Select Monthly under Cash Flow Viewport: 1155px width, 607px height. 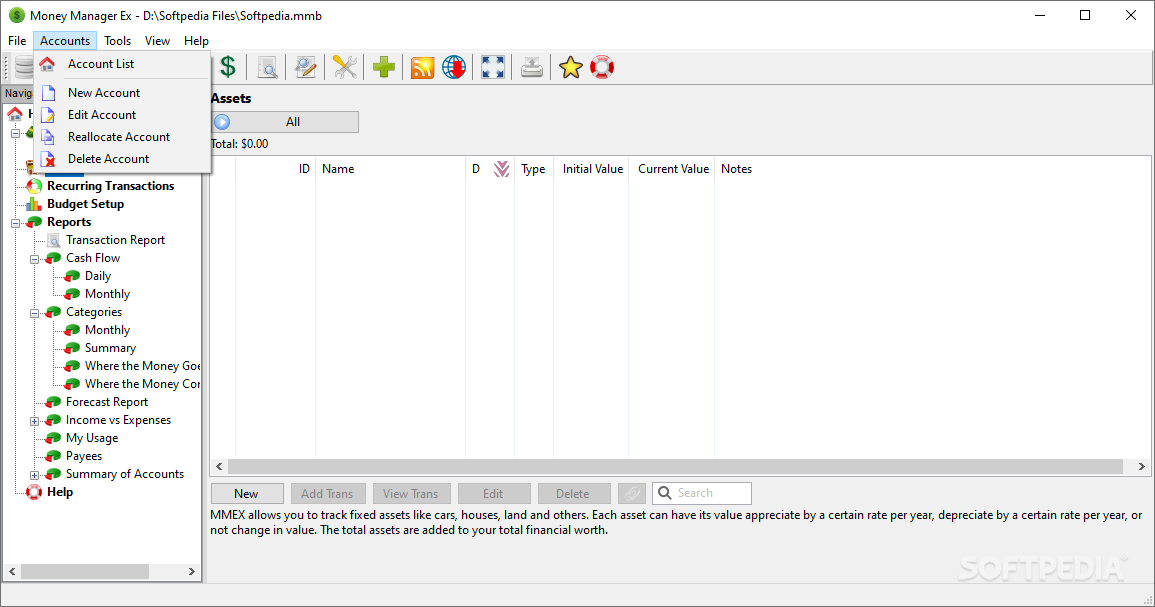[x=108, y=294]
